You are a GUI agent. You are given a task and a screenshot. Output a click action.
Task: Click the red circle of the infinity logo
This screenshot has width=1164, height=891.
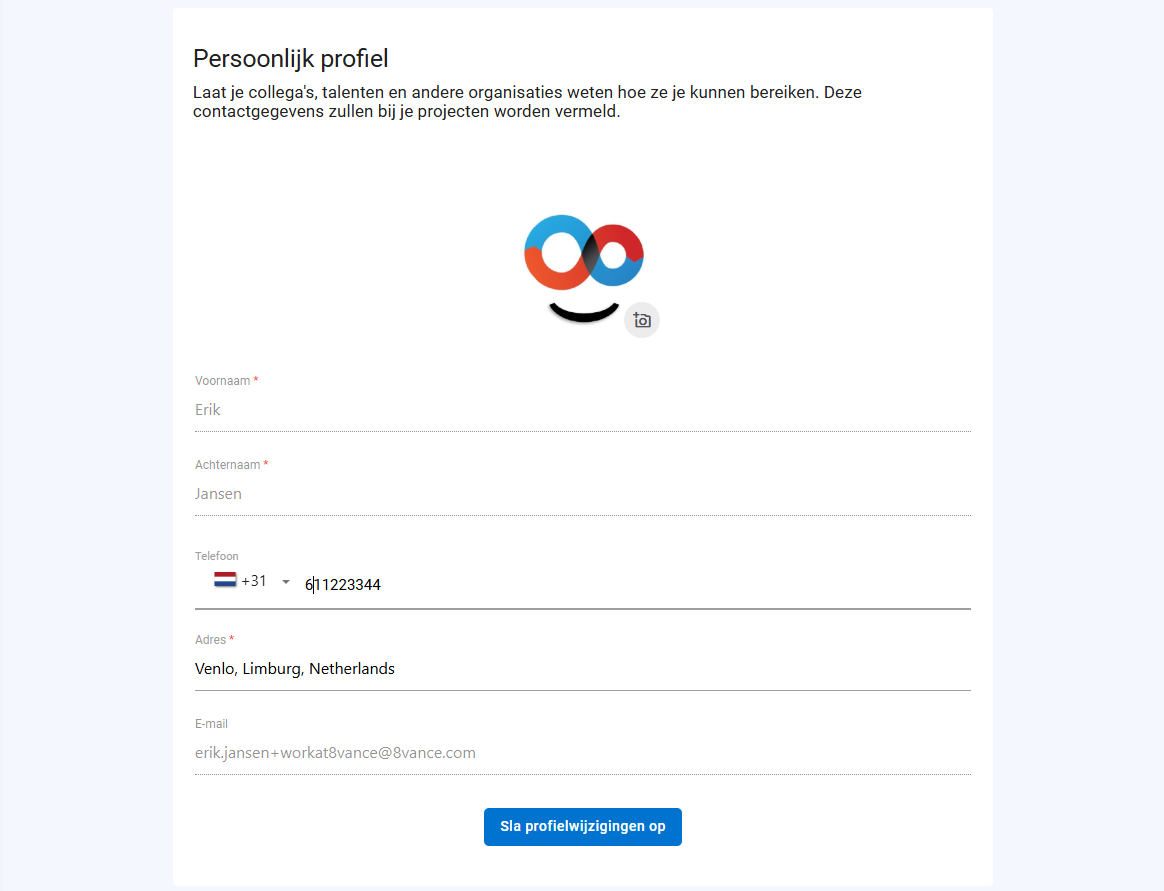(613, 255)
